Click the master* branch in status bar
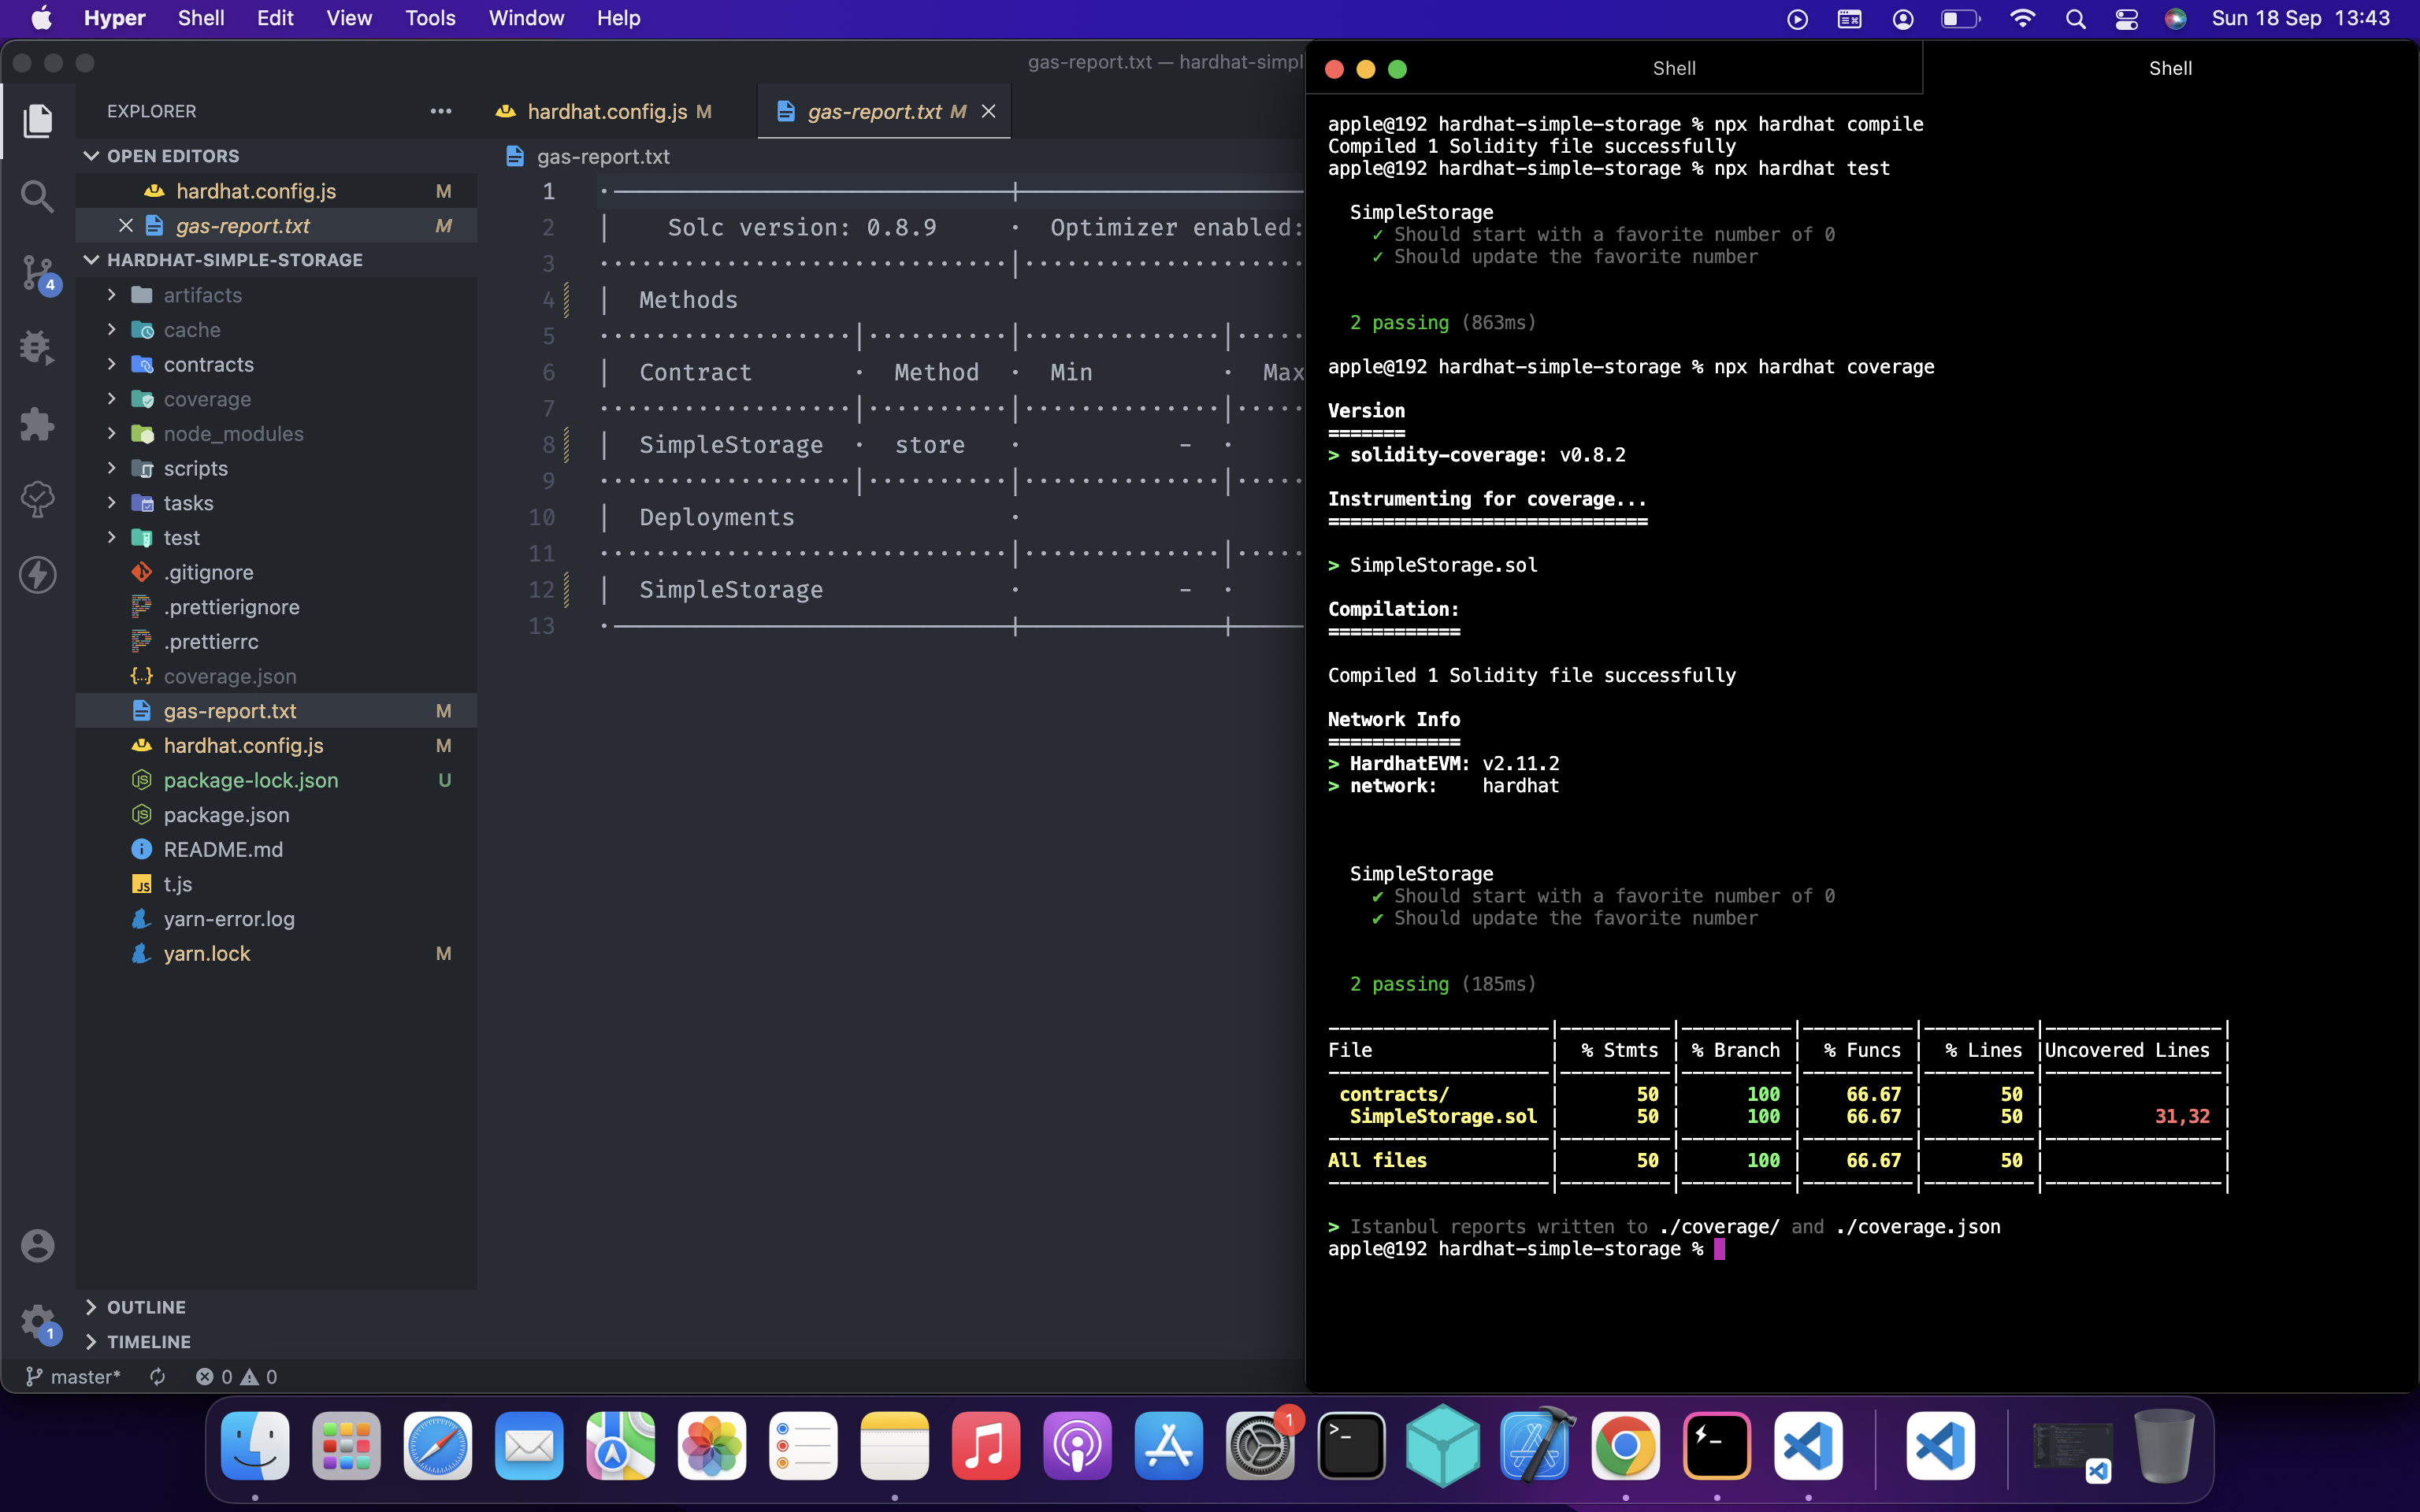 pyautogui.click(x=73, y=1377)
